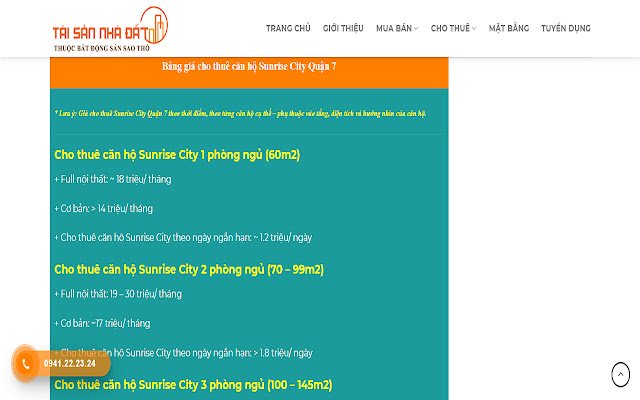The width and height of the screenshot is (640, 400).
Task: Click the back-to-top arrow button
Action: 620,374
